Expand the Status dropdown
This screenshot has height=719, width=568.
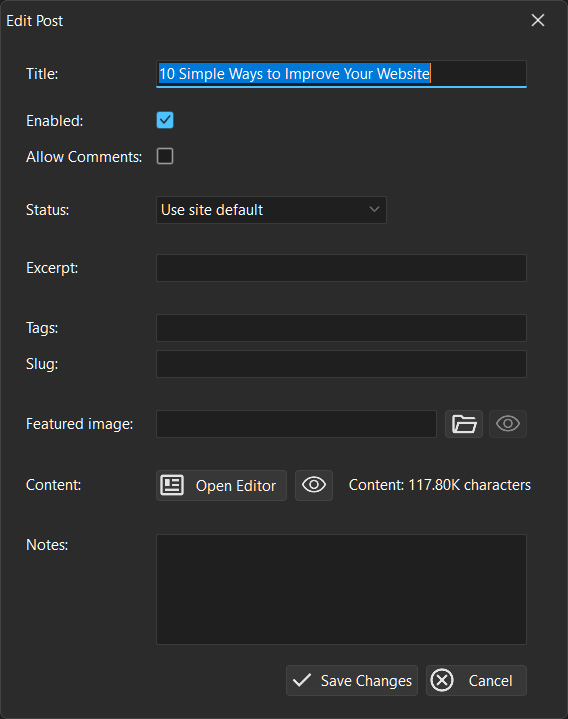click(271, 210)
